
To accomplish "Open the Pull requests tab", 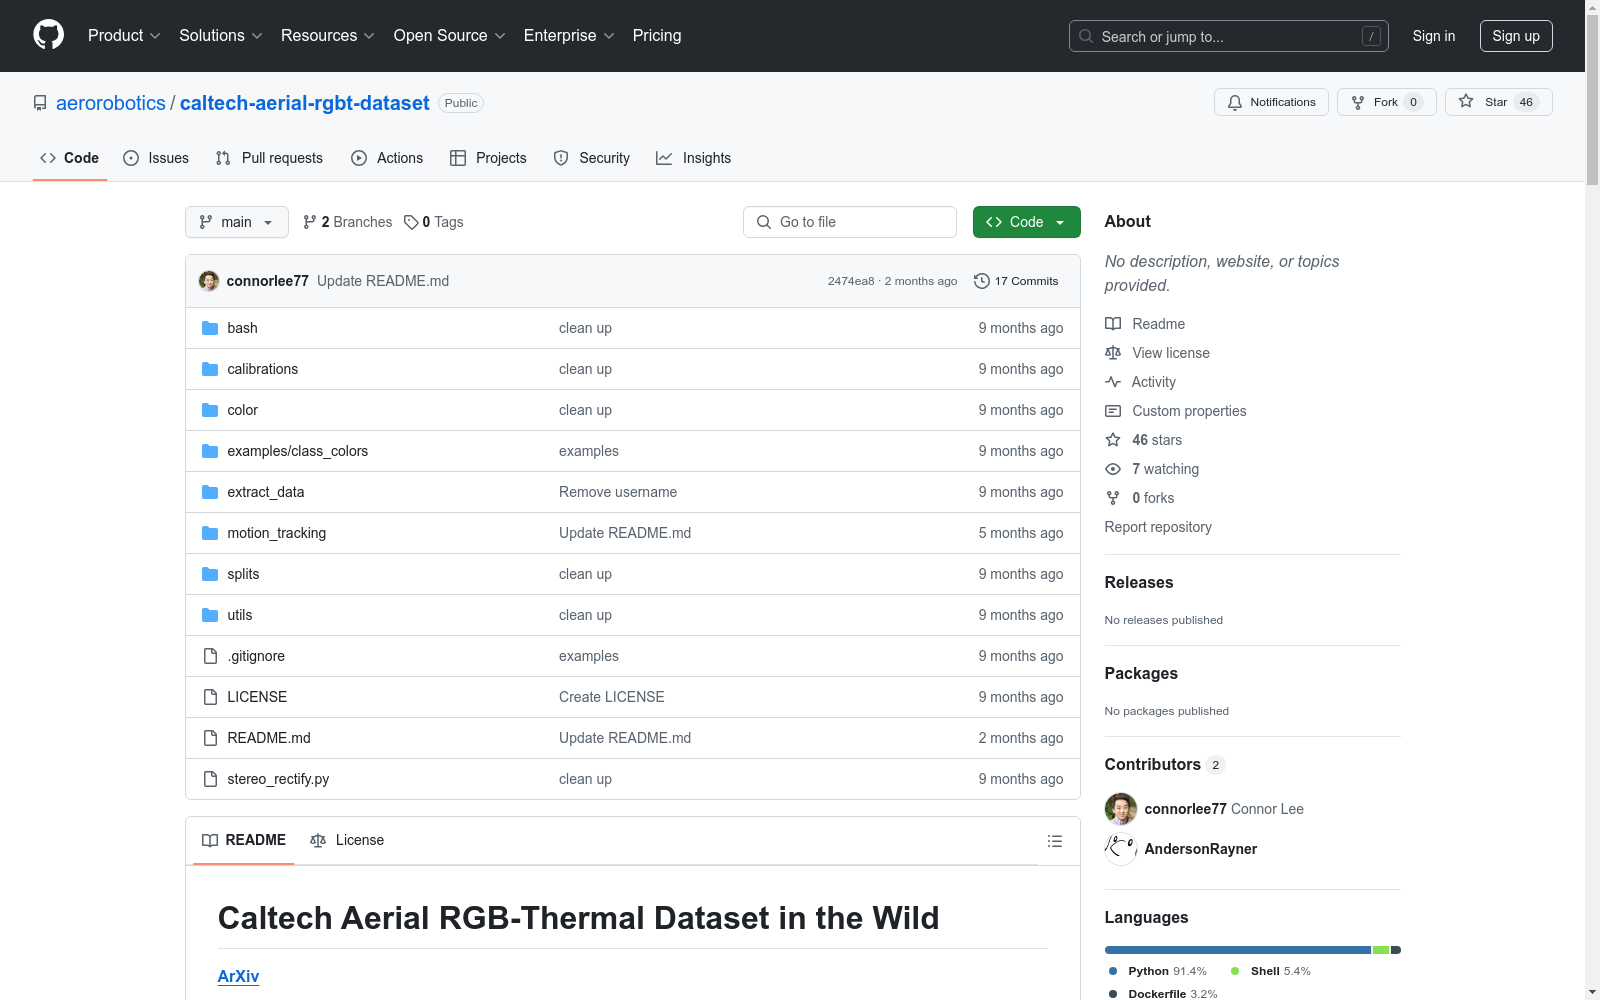I will click(269, 158).
